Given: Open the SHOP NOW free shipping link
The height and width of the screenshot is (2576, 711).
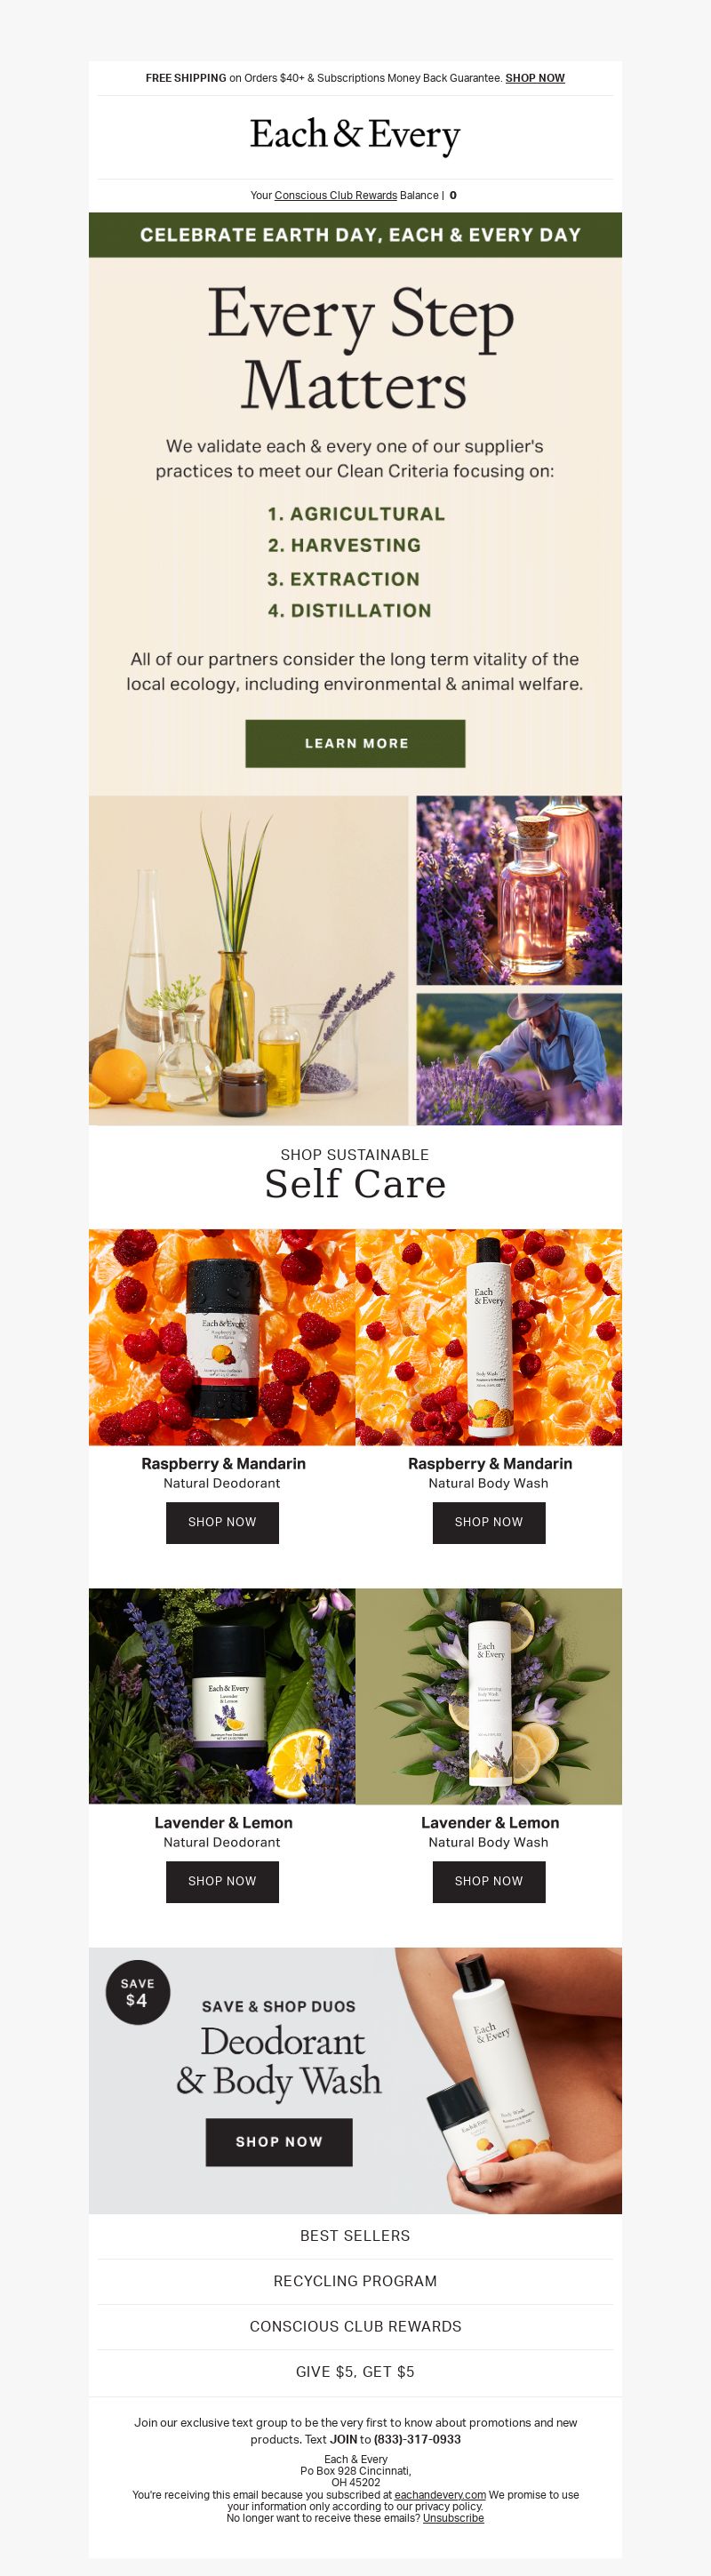Looking at the screenshot, I should pos(535,78).
